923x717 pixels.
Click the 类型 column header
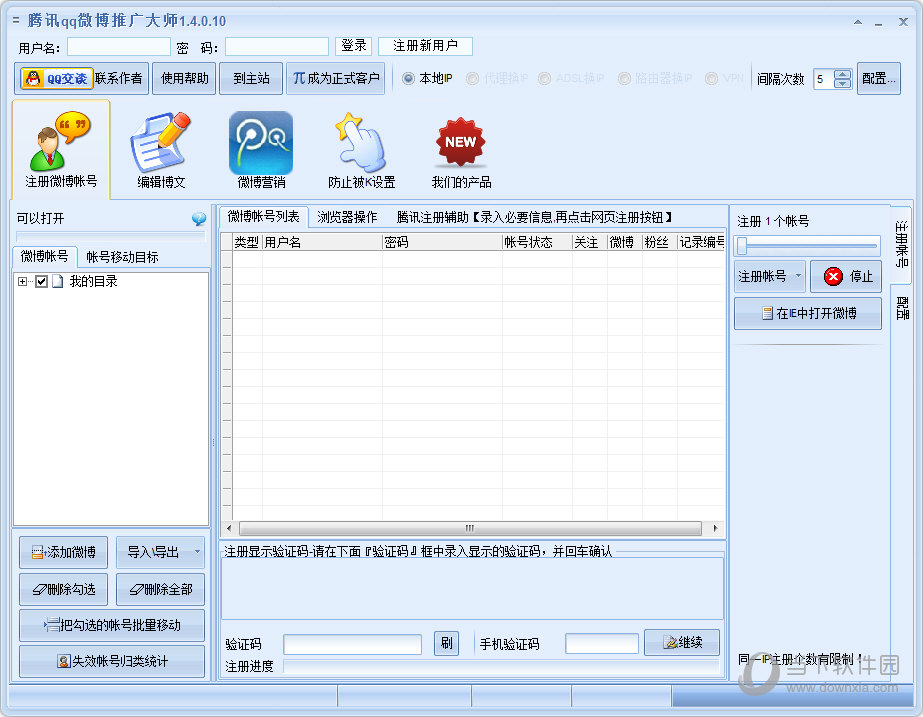pos(247,242)
